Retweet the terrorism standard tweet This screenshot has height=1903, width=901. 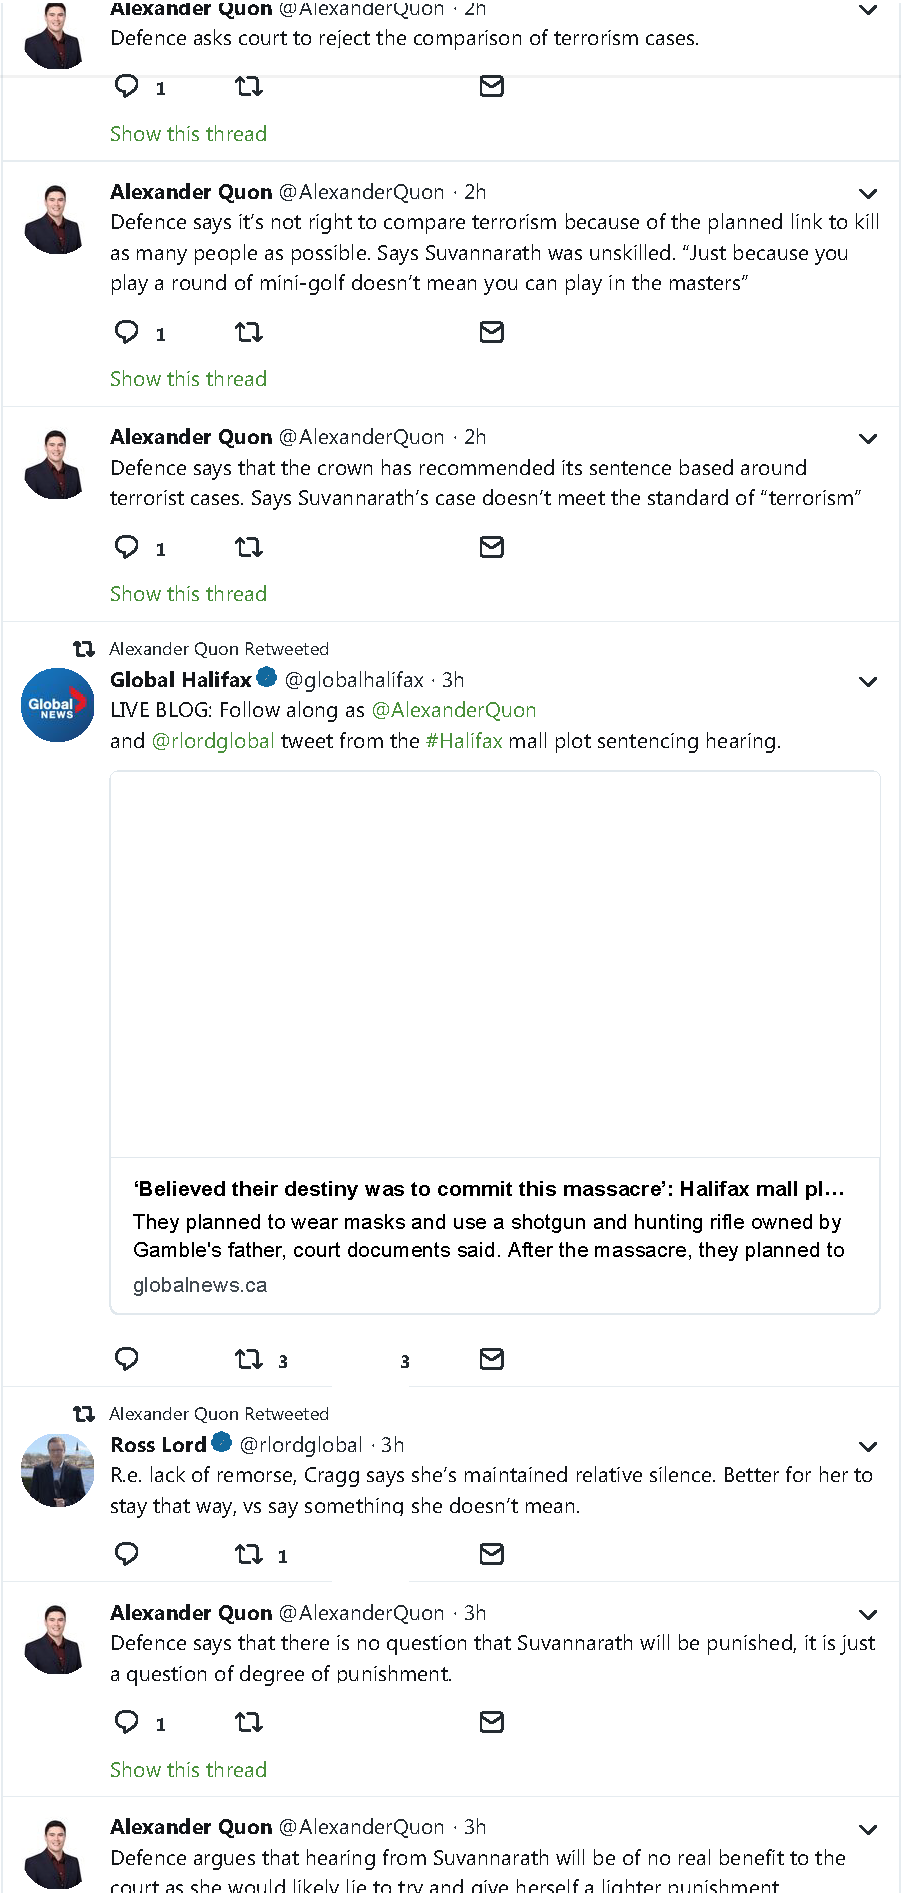pyautogui.click(x=248, y=547)
